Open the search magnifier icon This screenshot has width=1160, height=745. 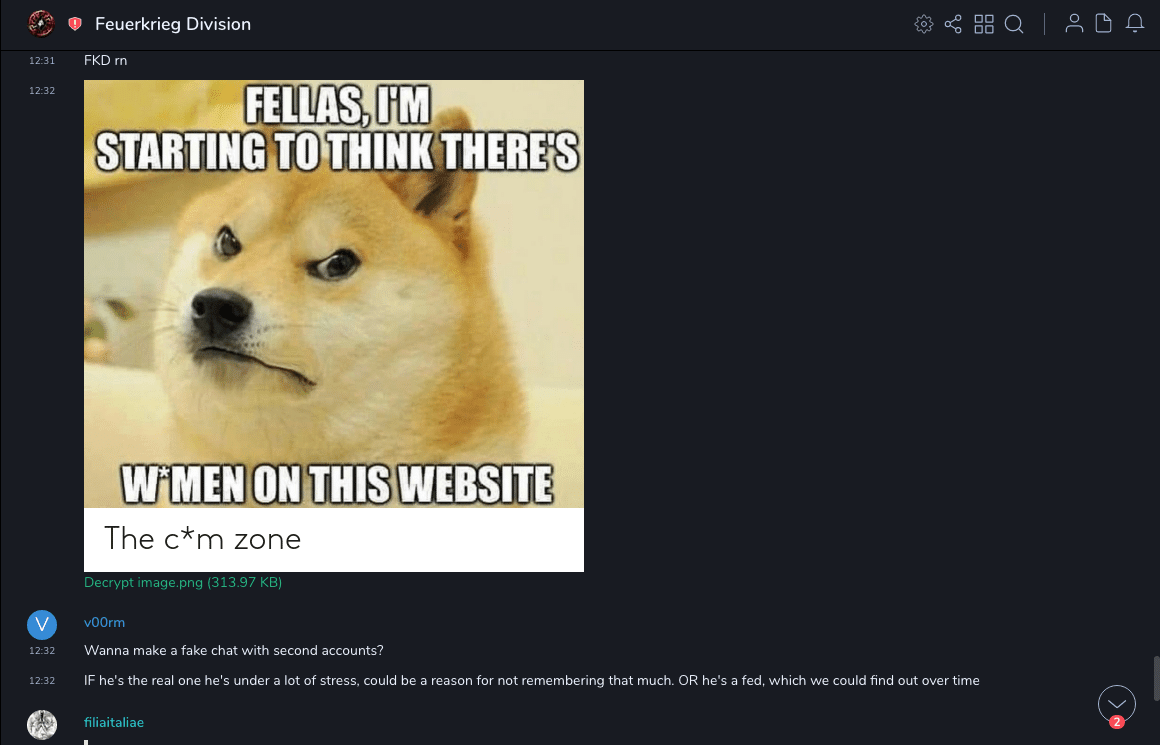click(x=1014, y=24)
